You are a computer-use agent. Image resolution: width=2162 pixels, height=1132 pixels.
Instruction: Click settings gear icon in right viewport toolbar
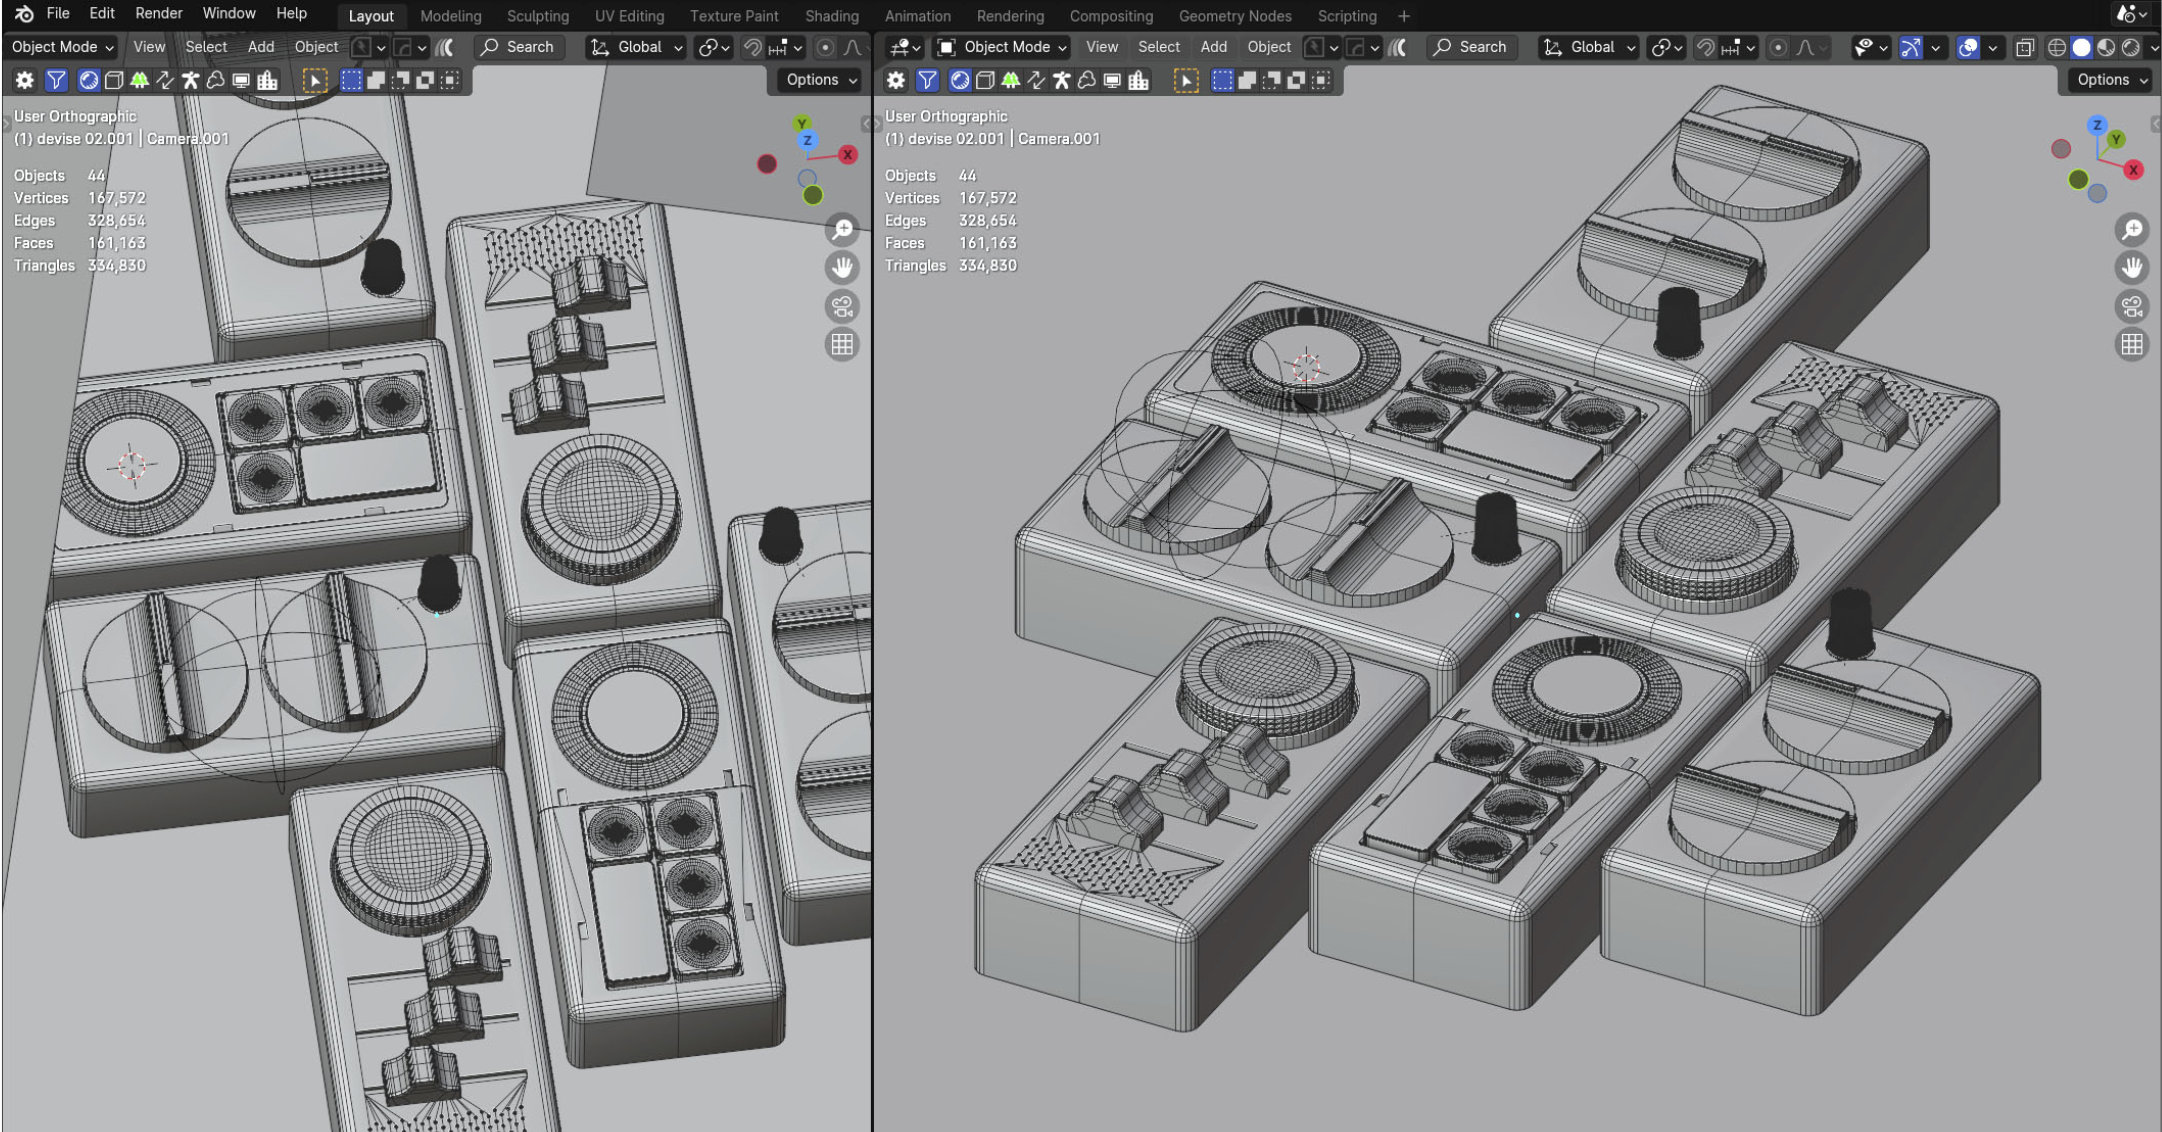[896, 80]
